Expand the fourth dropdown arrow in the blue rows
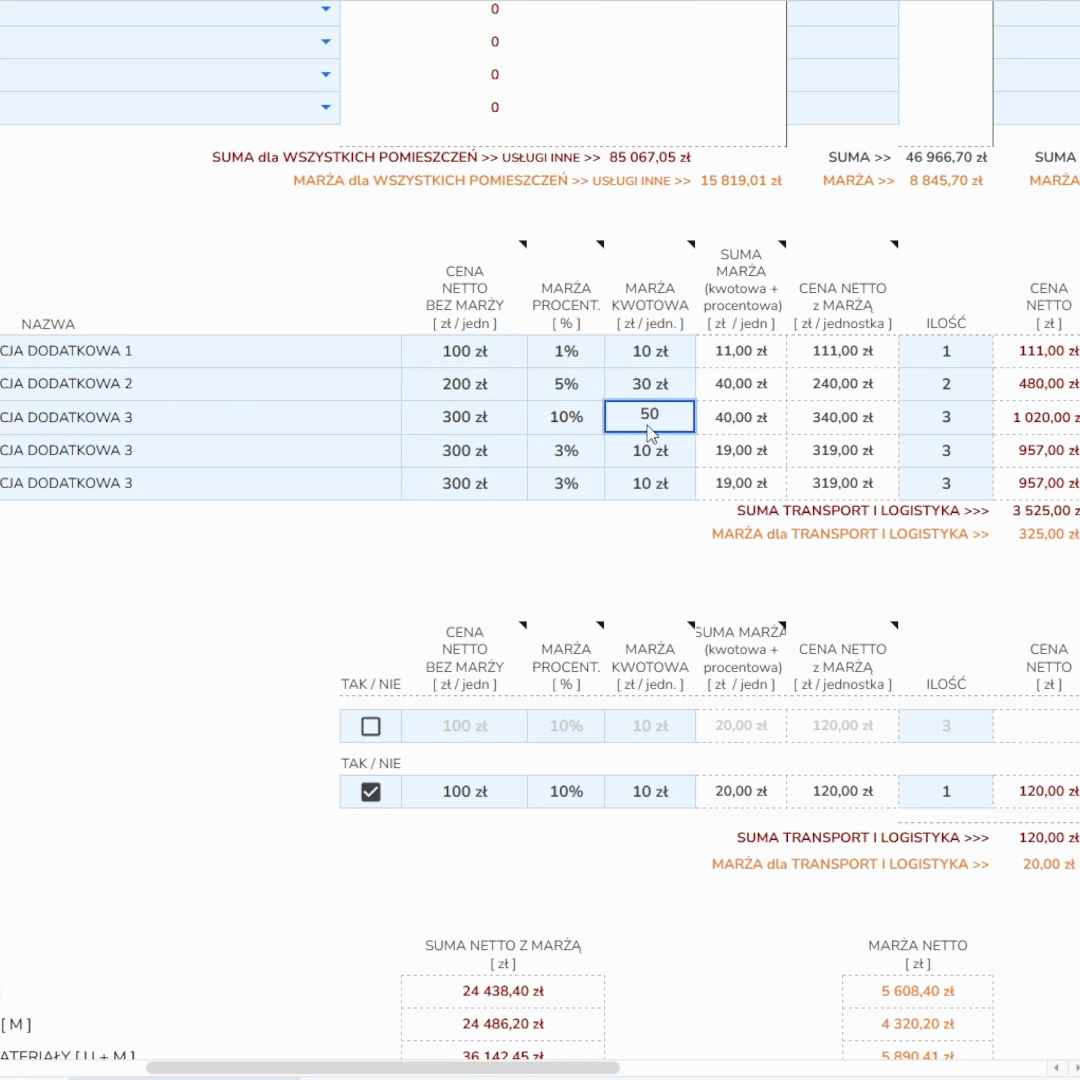This screenshot has width=1080, height=1080. click(x=325, y=107)
